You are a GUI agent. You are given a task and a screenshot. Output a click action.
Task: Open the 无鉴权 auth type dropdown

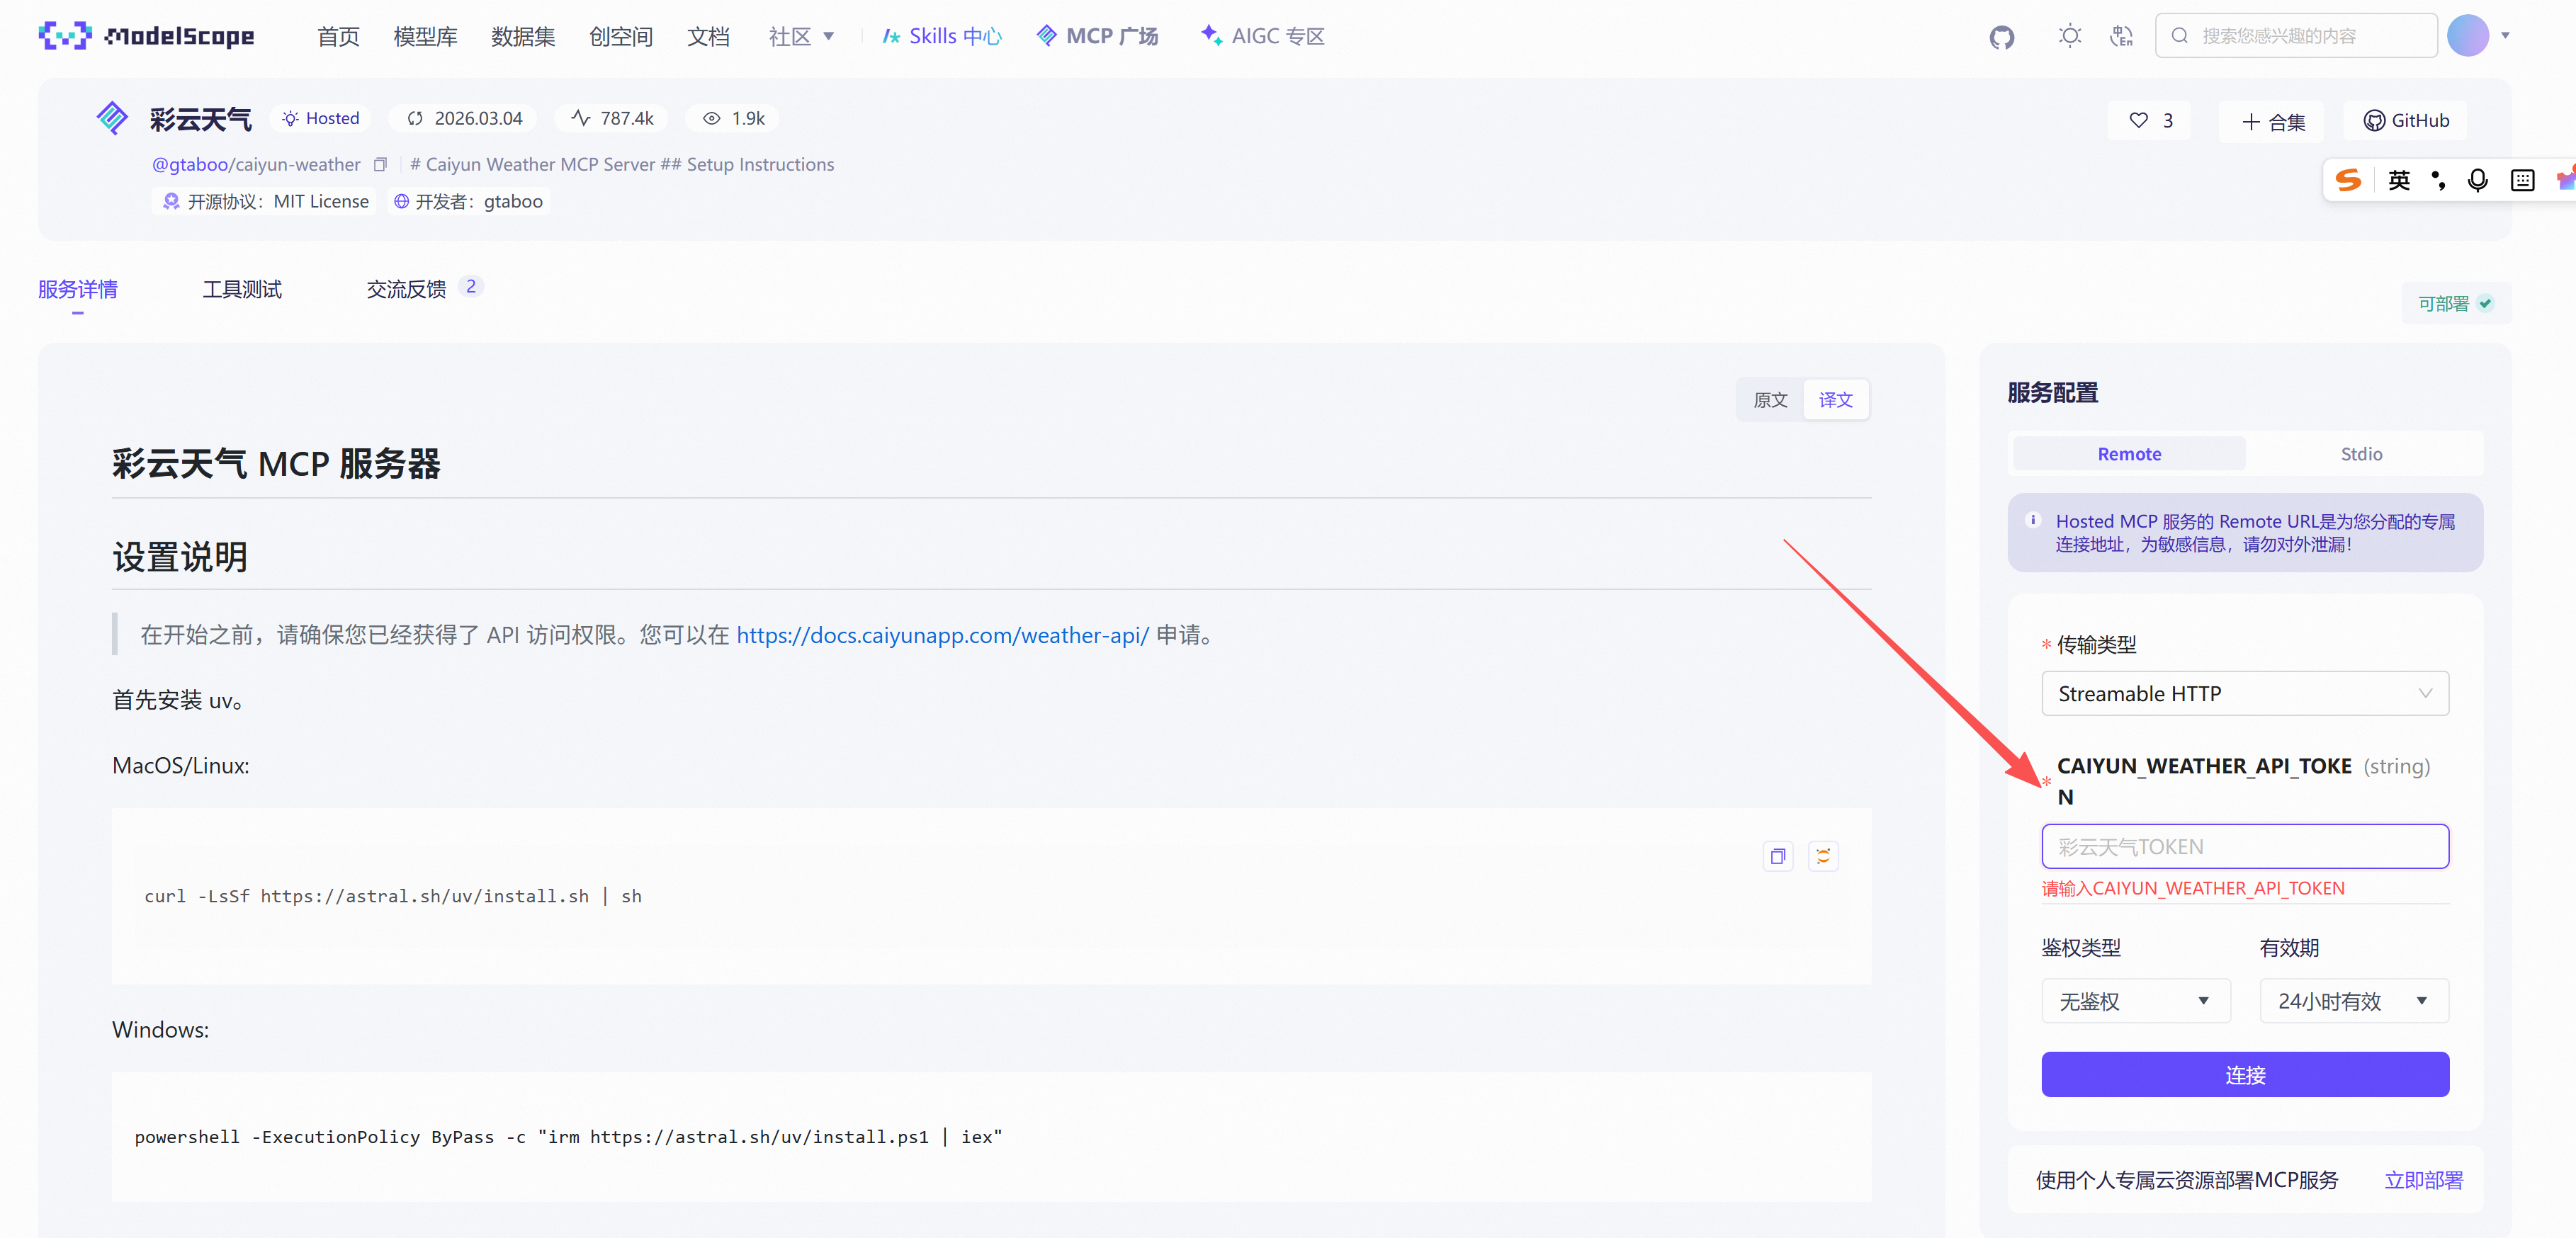click(2135, 1001)
